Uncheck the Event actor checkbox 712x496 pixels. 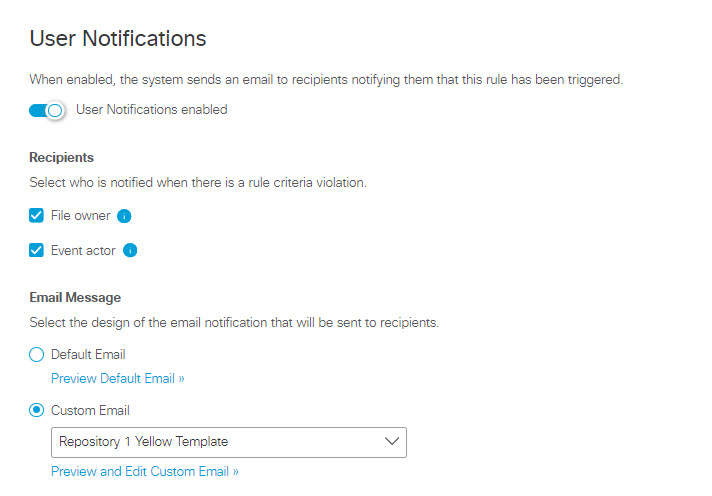click(36, 250)
